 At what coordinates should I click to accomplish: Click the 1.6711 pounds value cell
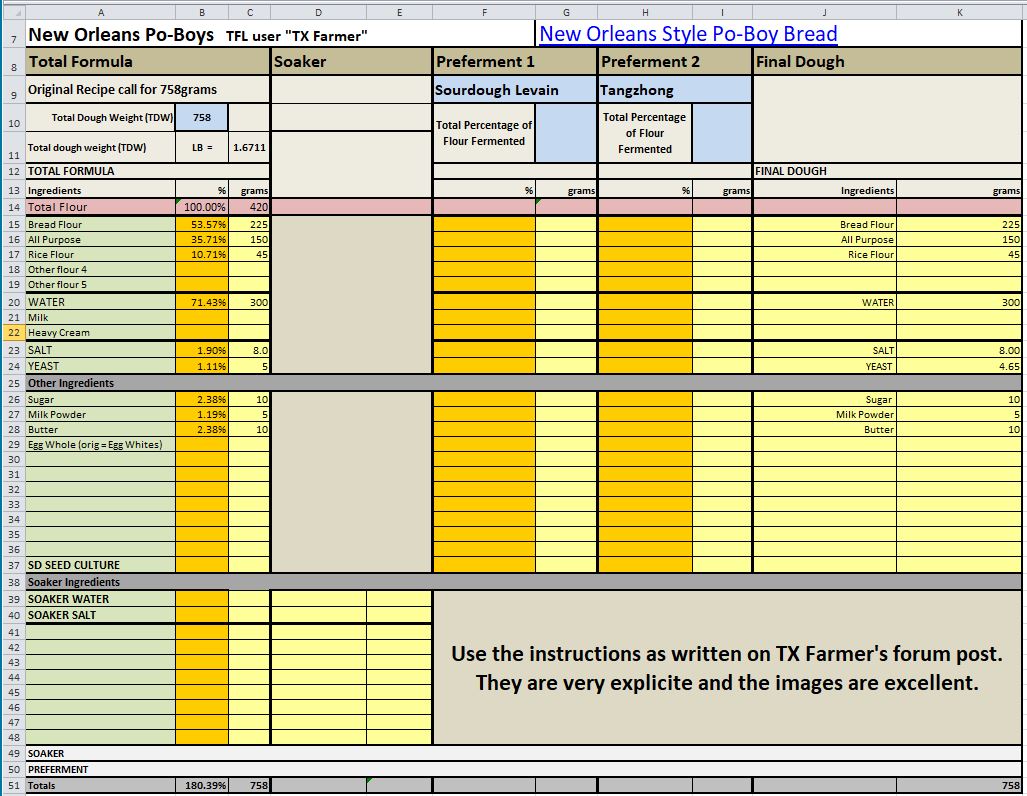249,148
